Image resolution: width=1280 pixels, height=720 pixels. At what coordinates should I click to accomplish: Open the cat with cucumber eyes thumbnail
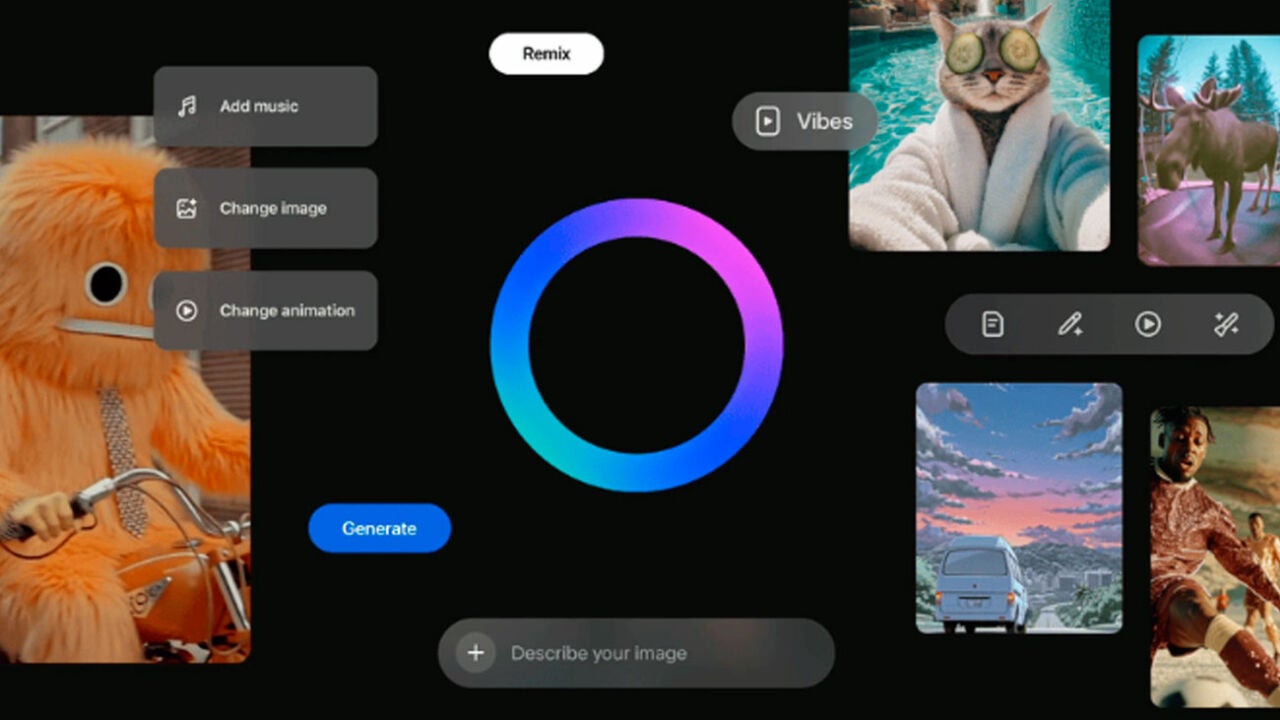point(978,125)
